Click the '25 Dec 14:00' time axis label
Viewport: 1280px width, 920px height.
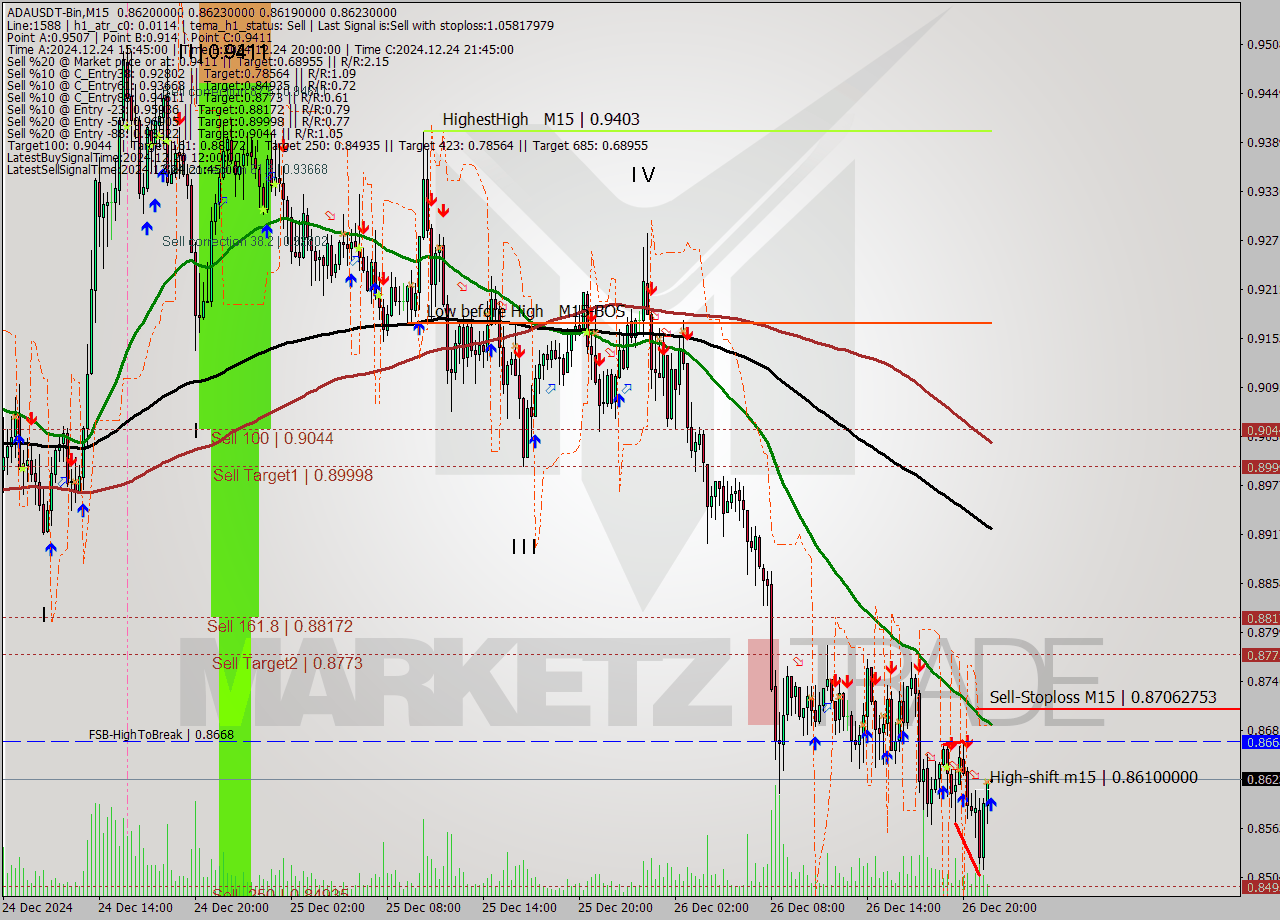pos(519,908)
